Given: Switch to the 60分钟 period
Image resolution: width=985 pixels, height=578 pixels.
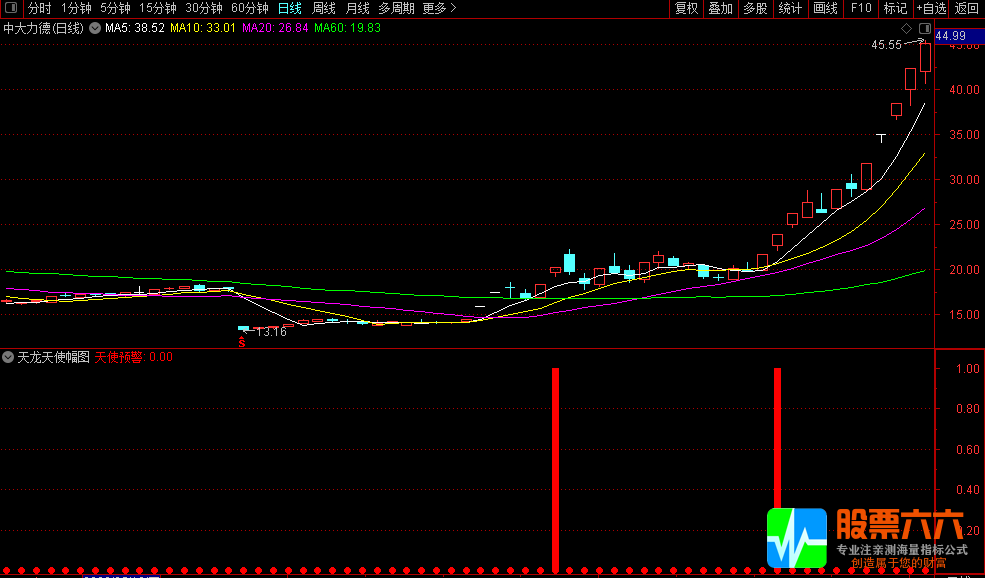Looking at the screenshot, I should coord(250,8).
